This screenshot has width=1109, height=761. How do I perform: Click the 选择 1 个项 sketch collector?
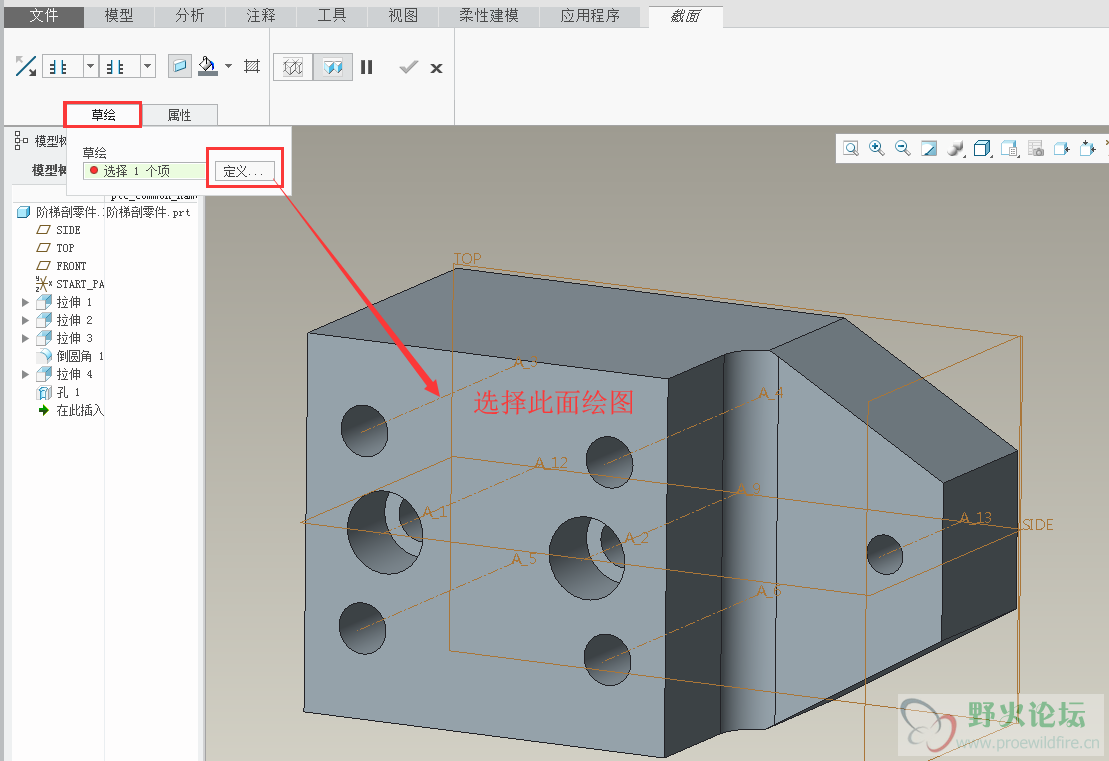(x=145, y=170)
